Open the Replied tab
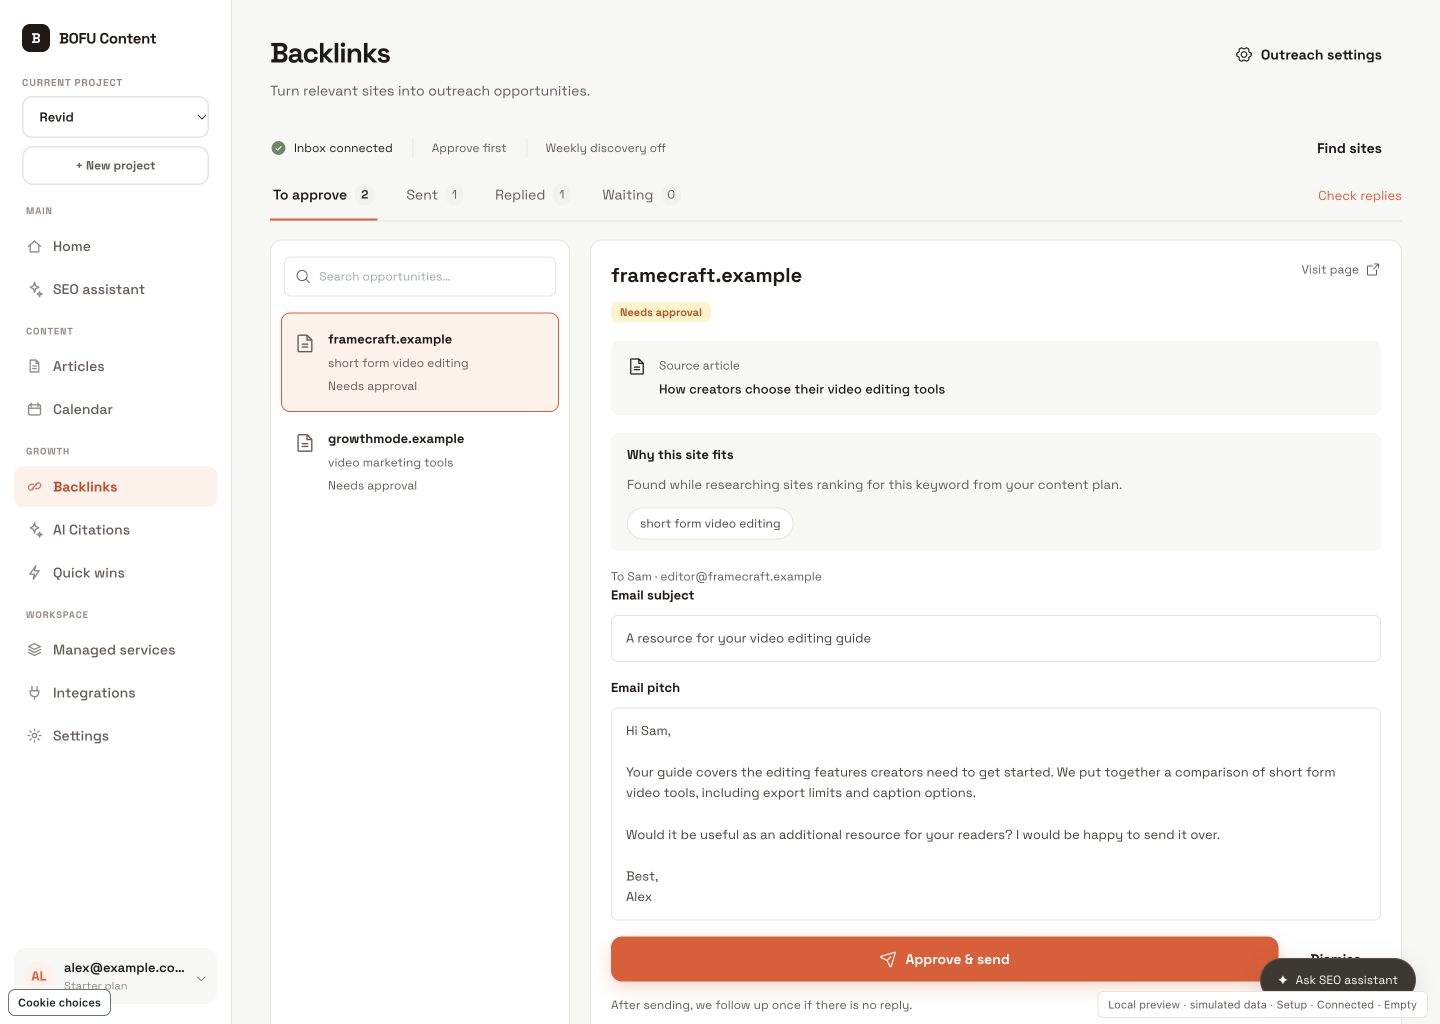 coord(532,195)
